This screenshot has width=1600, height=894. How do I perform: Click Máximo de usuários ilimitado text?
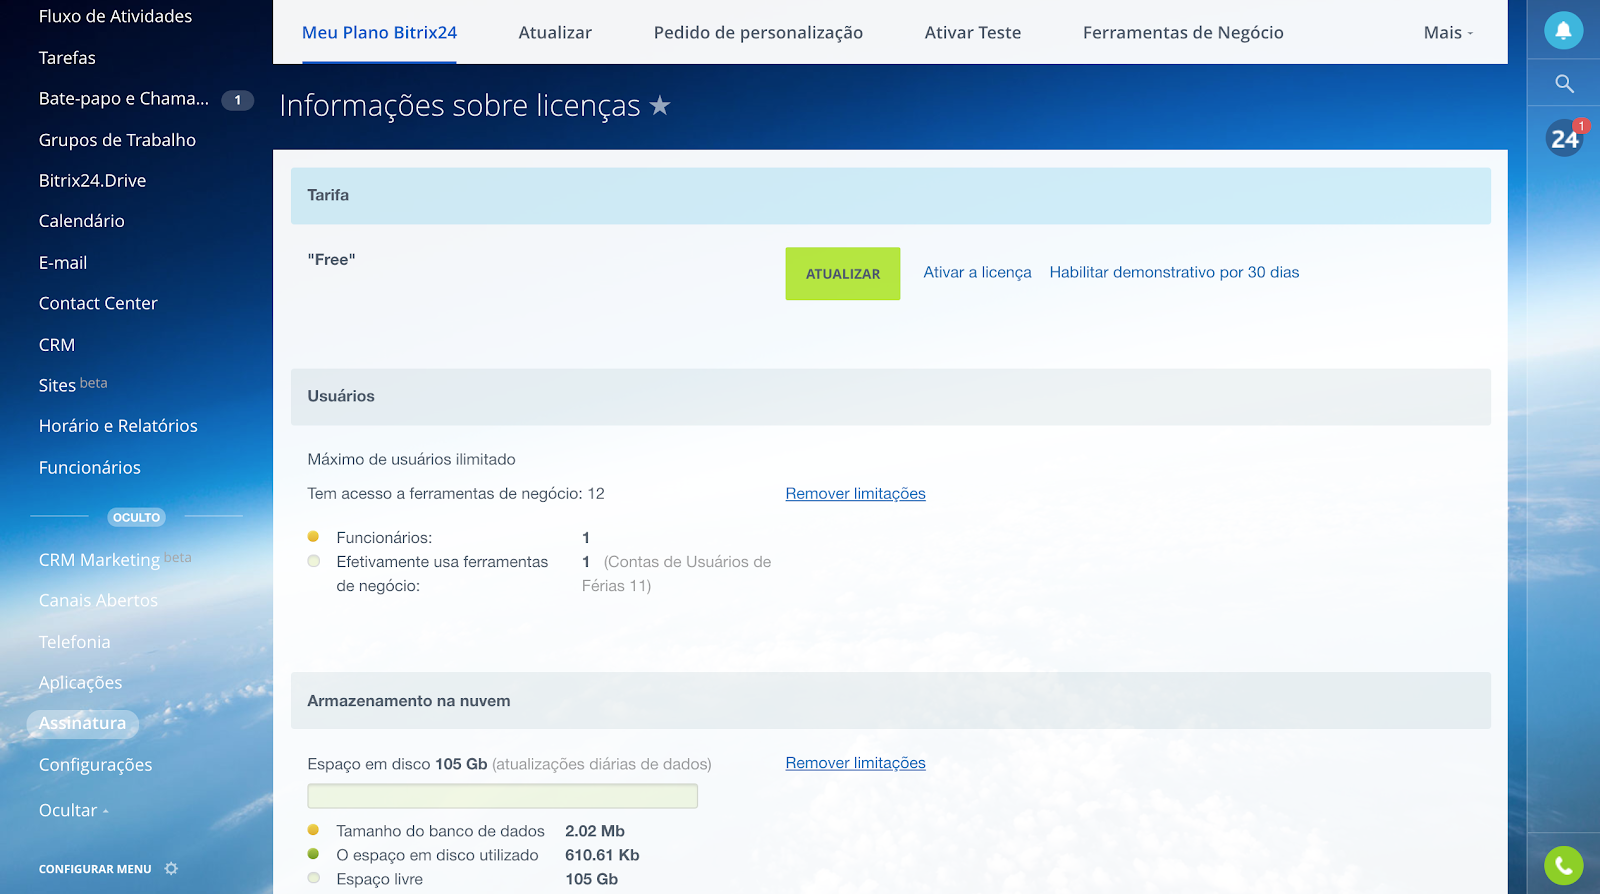(411, 459)
